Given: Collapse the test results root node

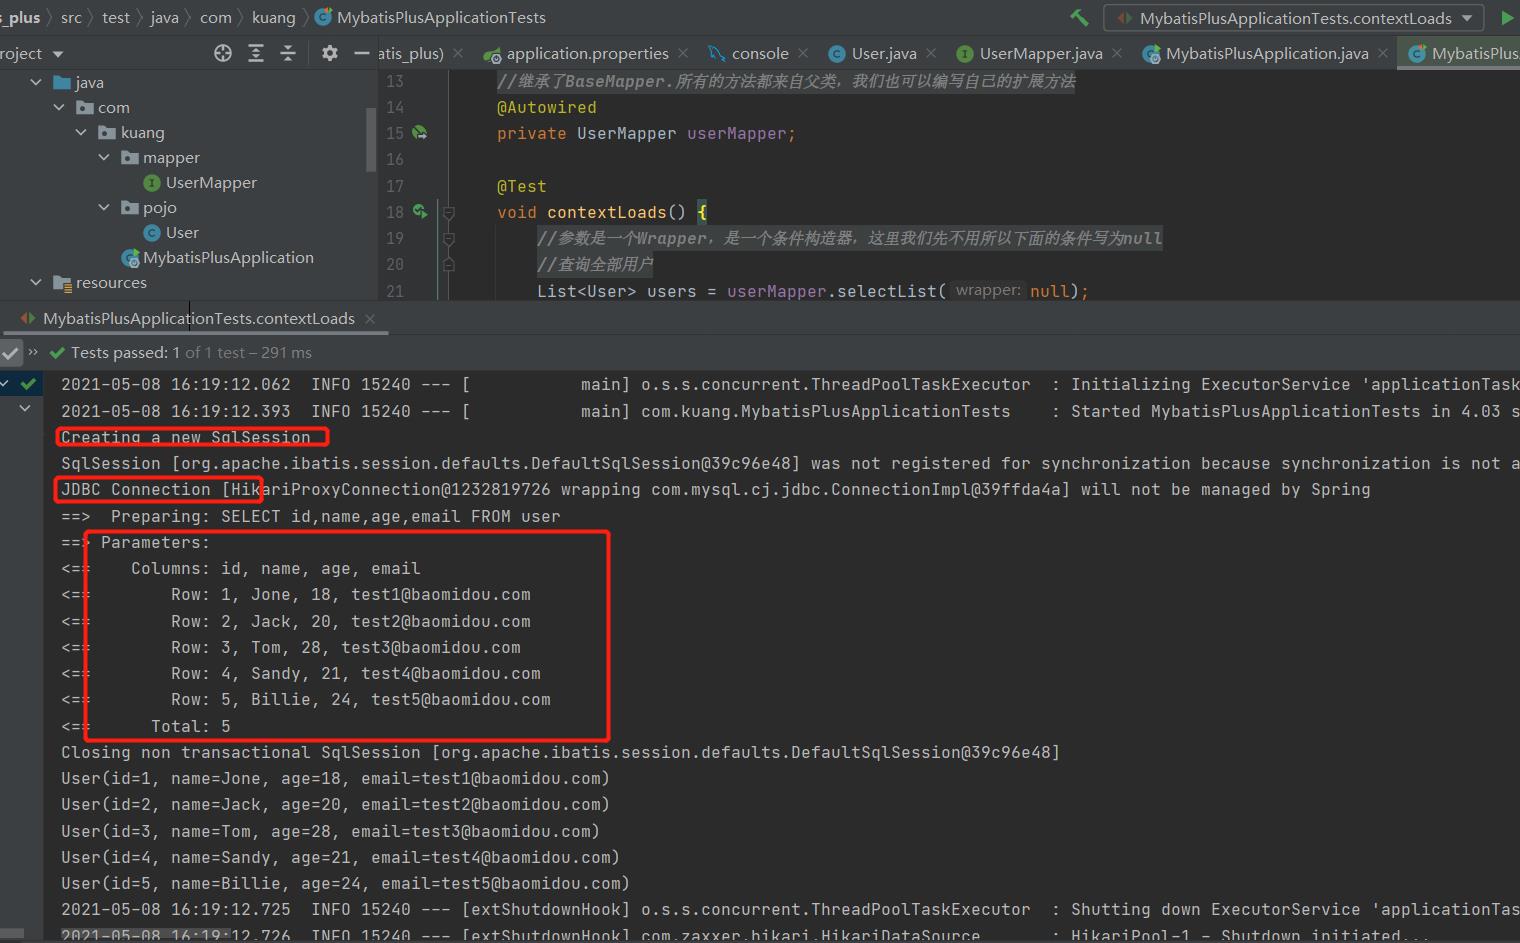Looking at the screenshot, I should pos(5,383).
